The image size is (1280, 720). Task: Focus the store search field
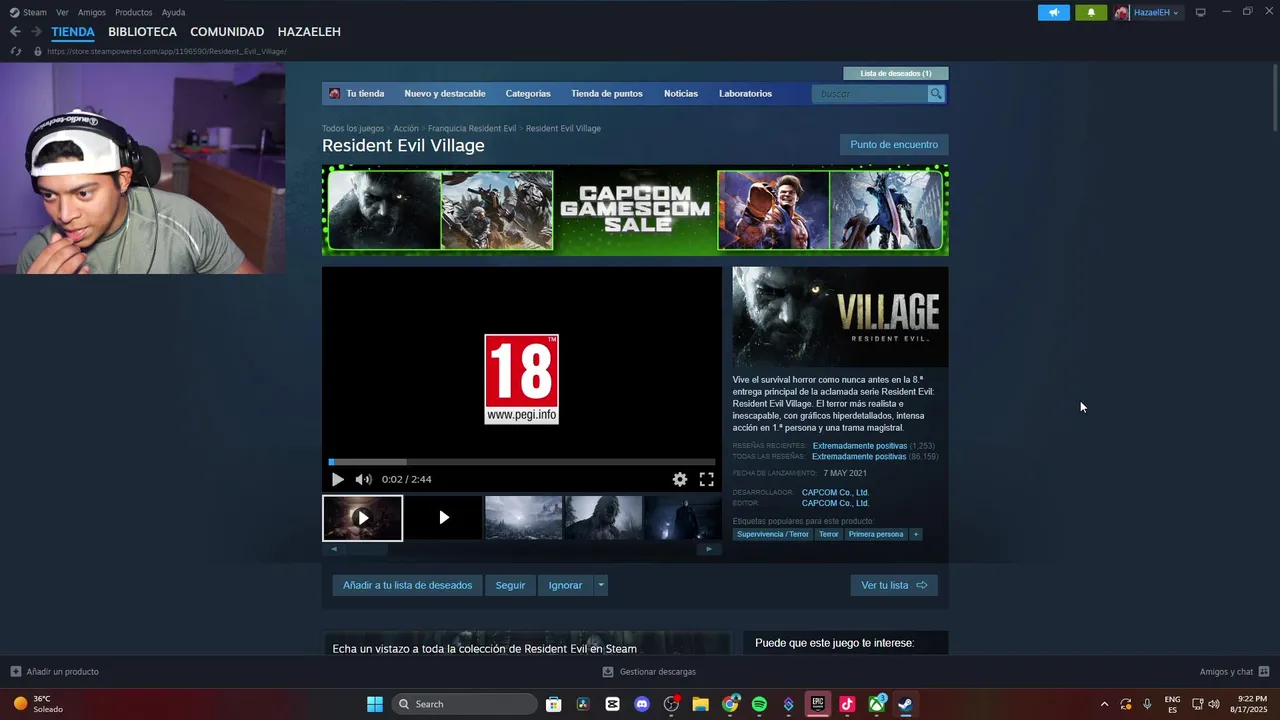point(871,94)
